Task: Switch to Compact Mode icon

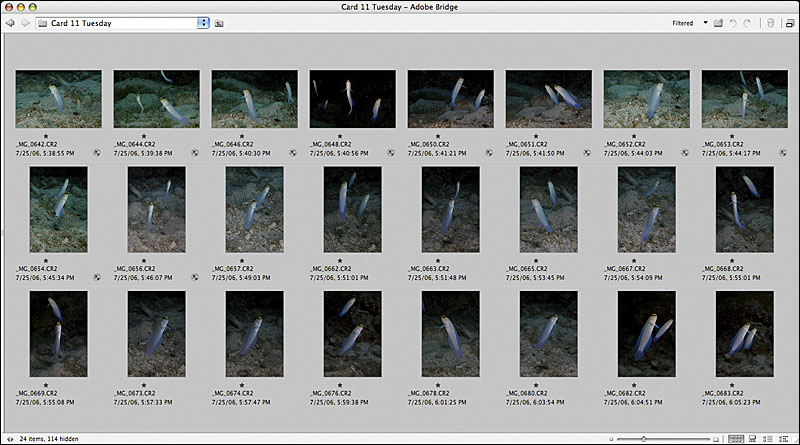Action: (x=789, y=22)
